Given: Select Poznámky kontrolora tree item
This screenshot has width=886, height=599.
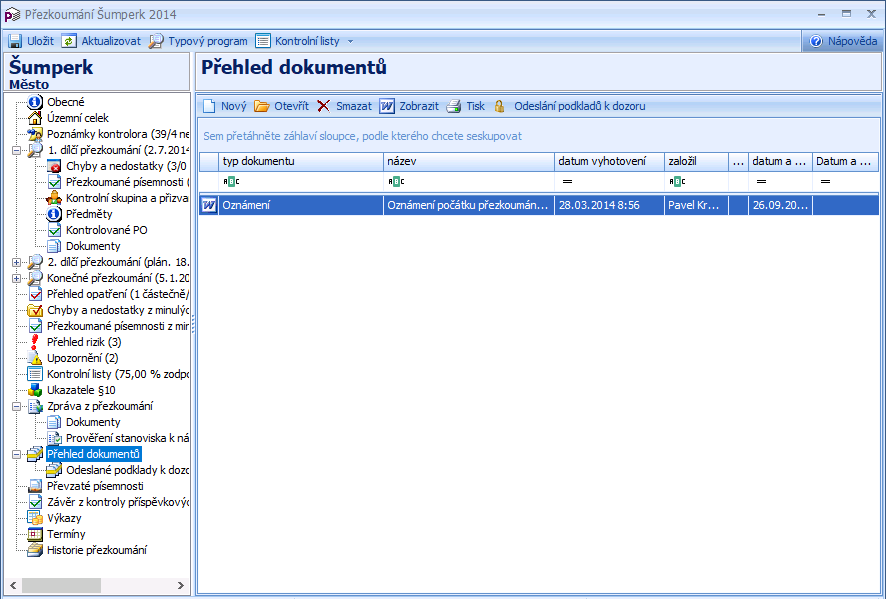Looking at the screenshot, I should [x=118, y=134].
